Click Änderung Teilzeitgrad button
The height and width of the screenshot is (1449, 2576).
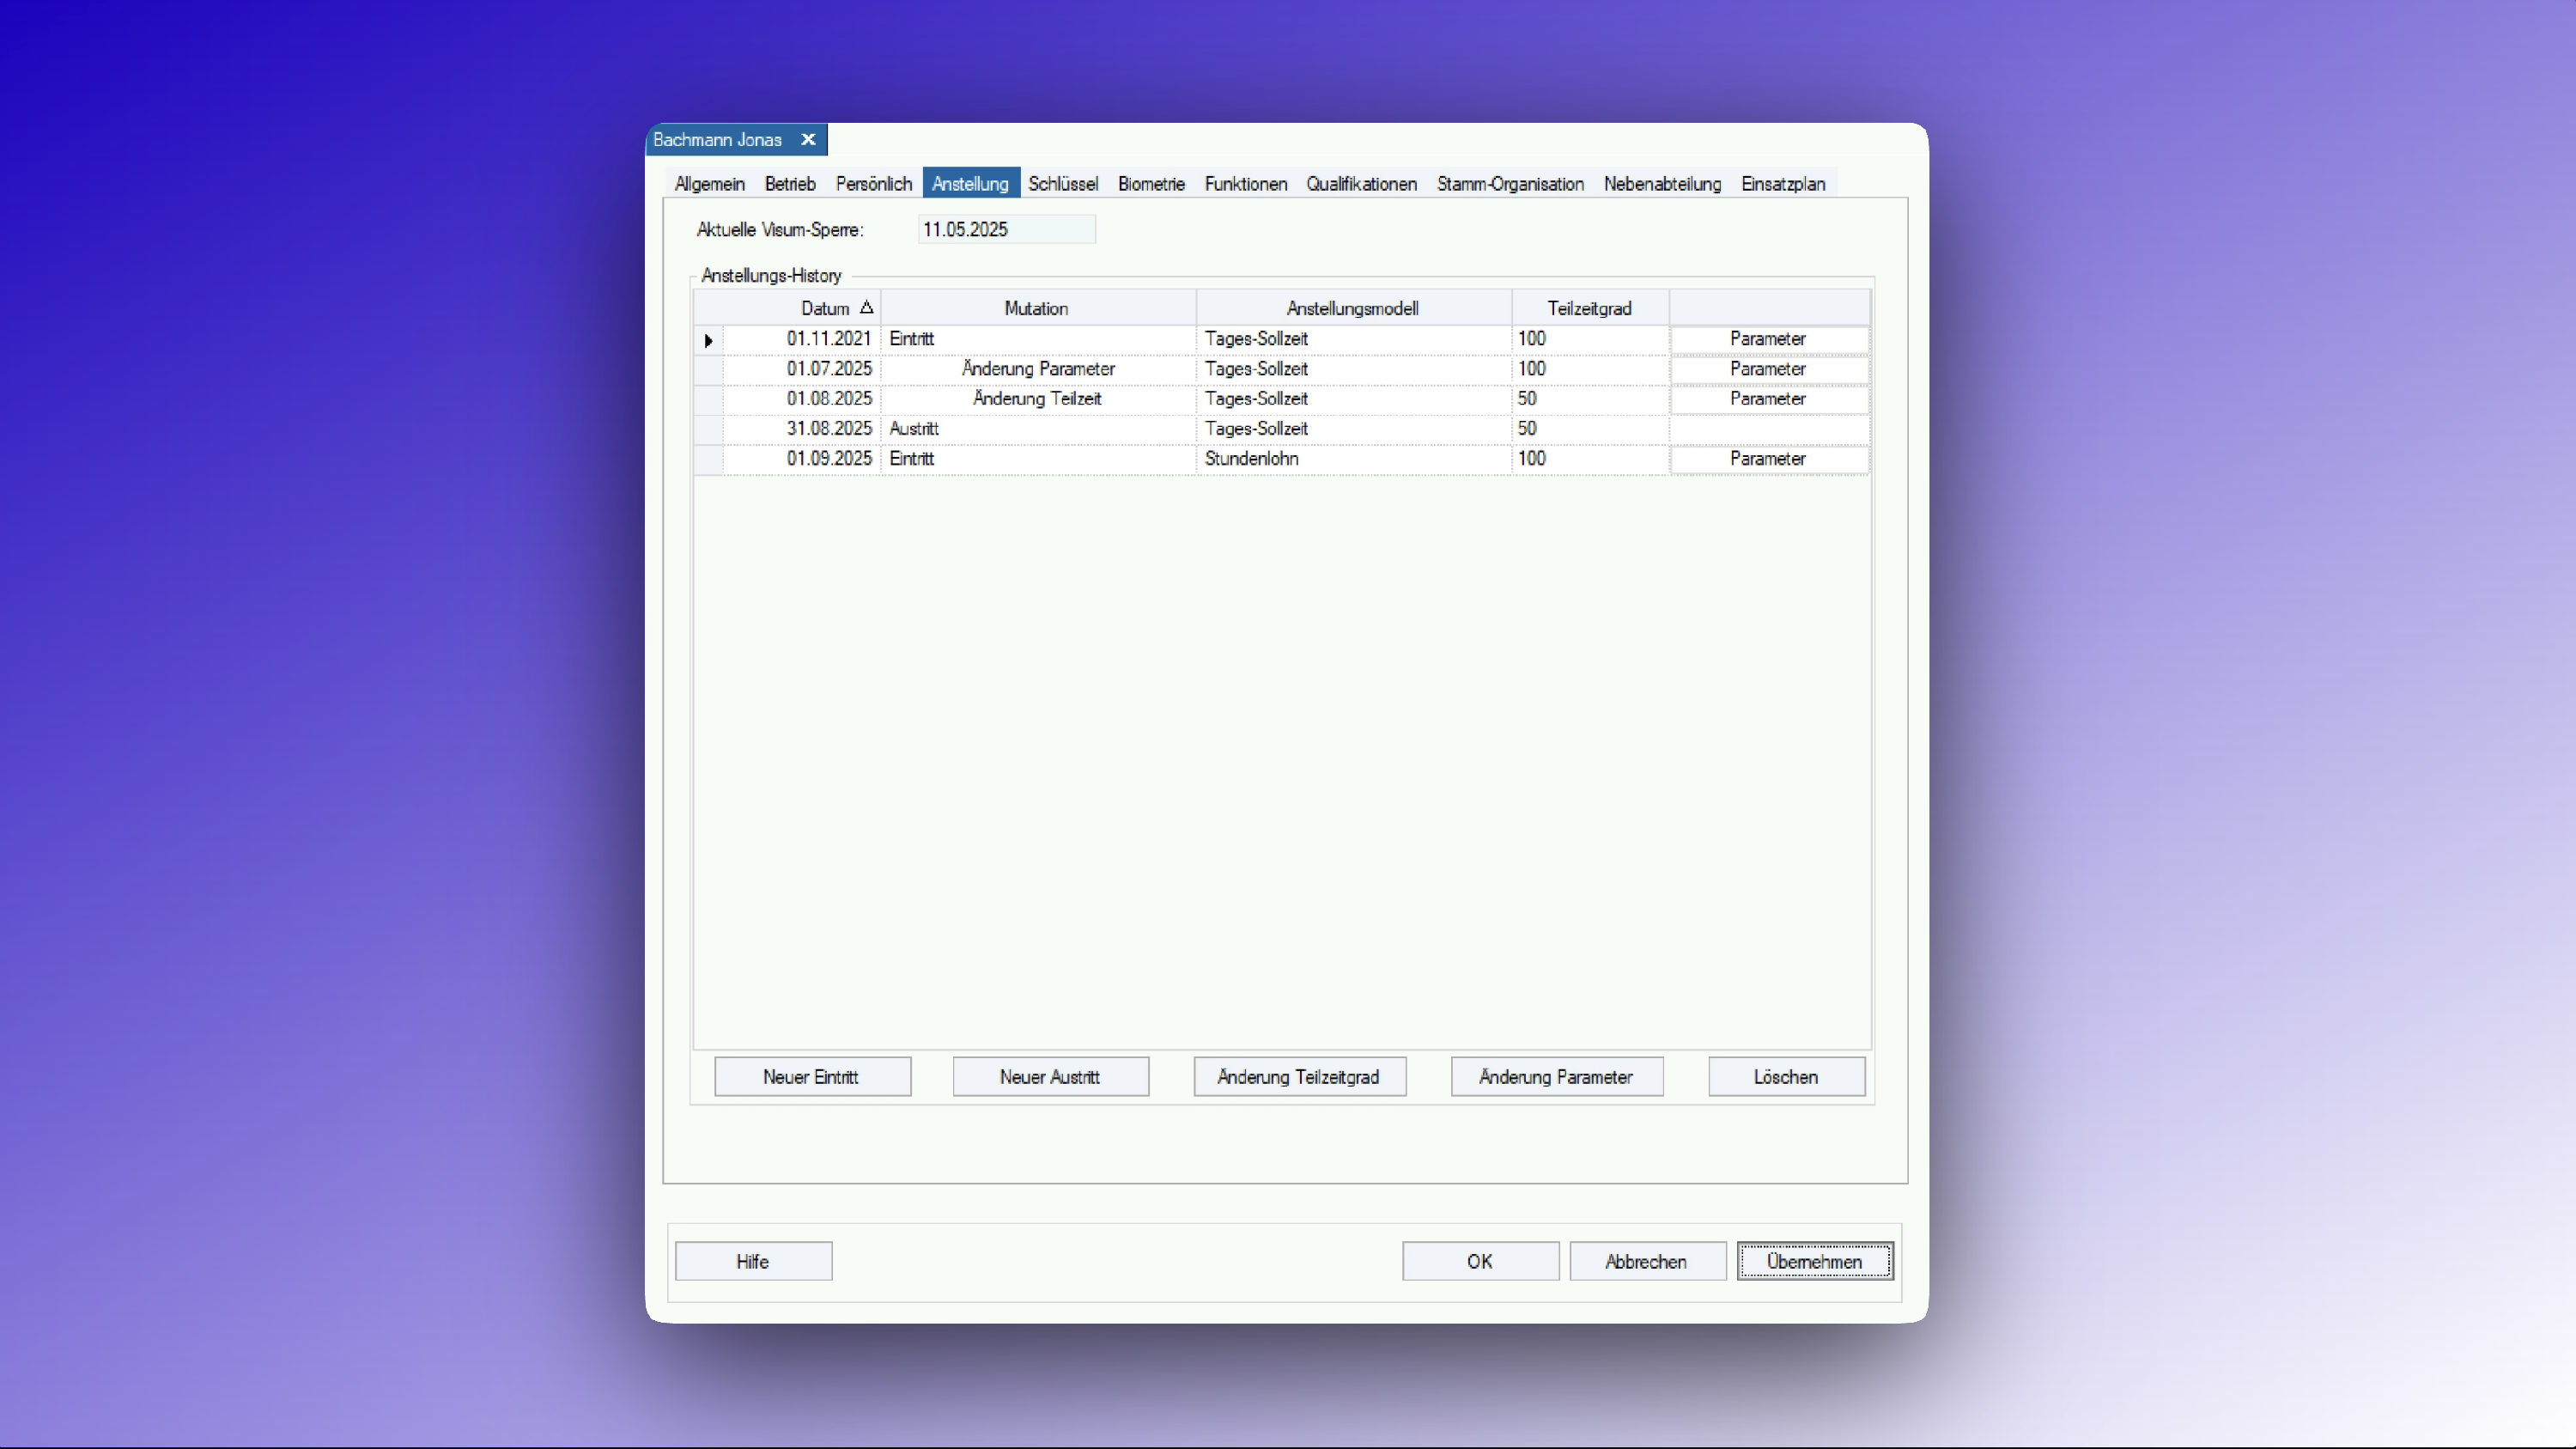1298,1077
